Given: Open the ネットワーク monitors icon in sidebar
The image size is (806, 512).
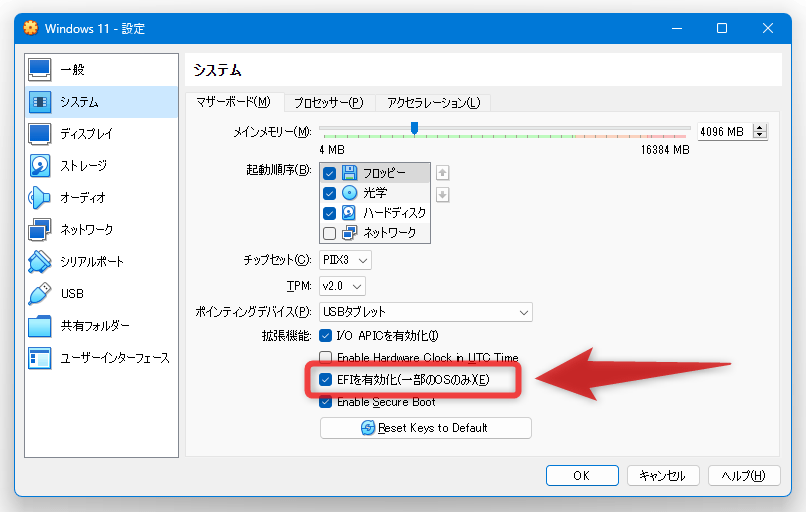Looking at the screenshot, I should point(40,229).
